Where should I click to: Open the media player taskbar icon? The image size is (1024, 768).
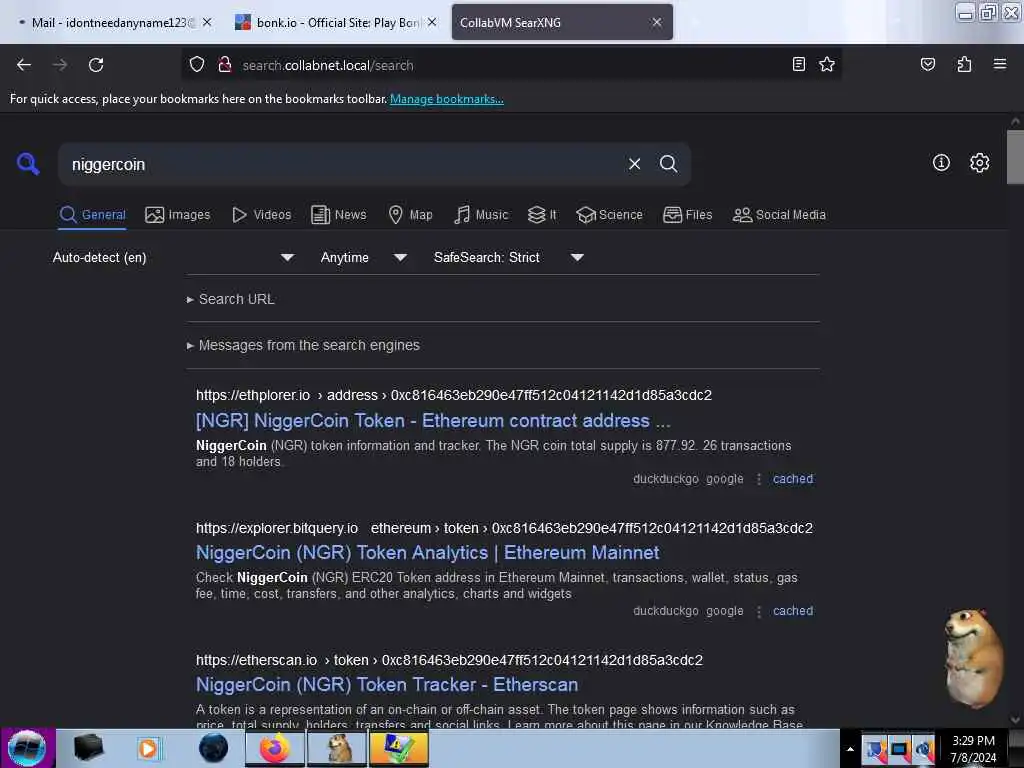point(148,748)
